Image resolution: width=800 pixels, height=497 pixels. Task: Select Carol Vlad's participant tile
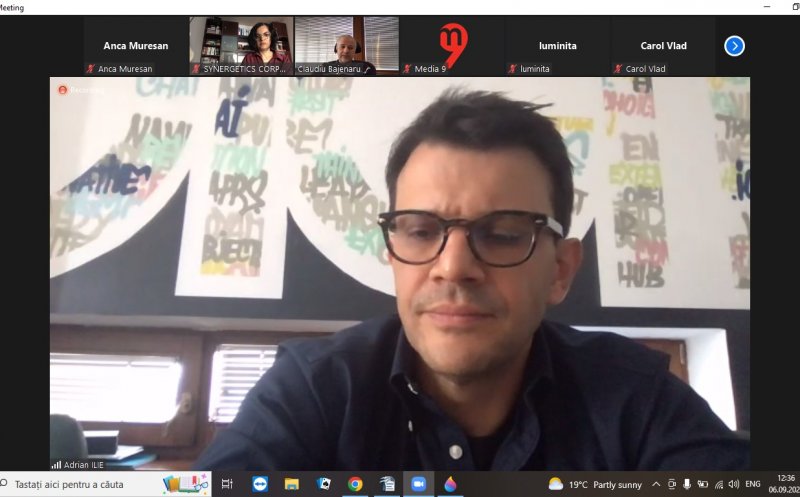(662, 46)
